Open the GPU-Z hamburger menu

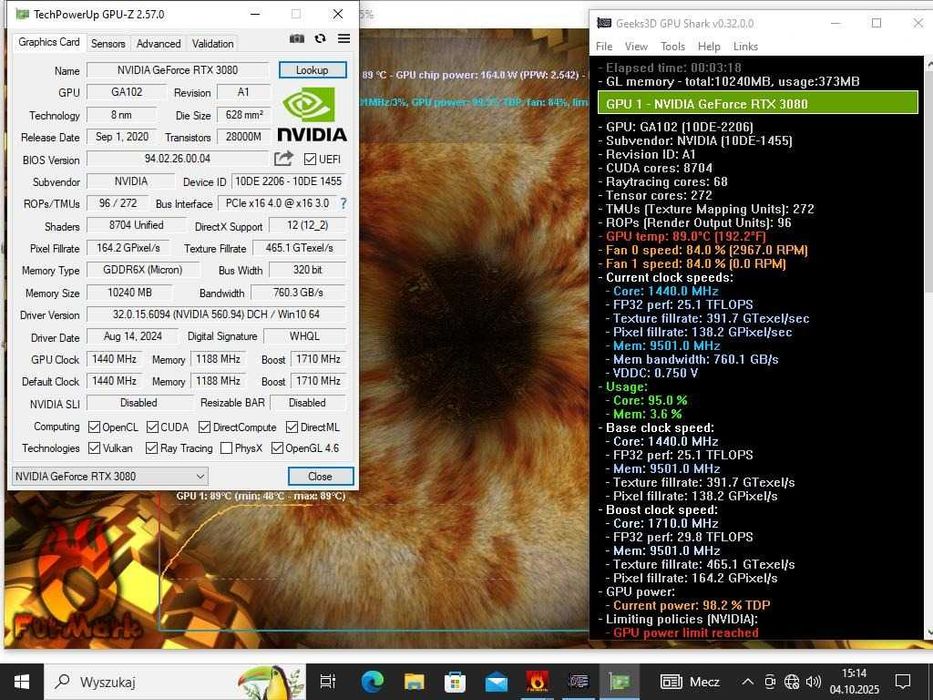(343, 39)
